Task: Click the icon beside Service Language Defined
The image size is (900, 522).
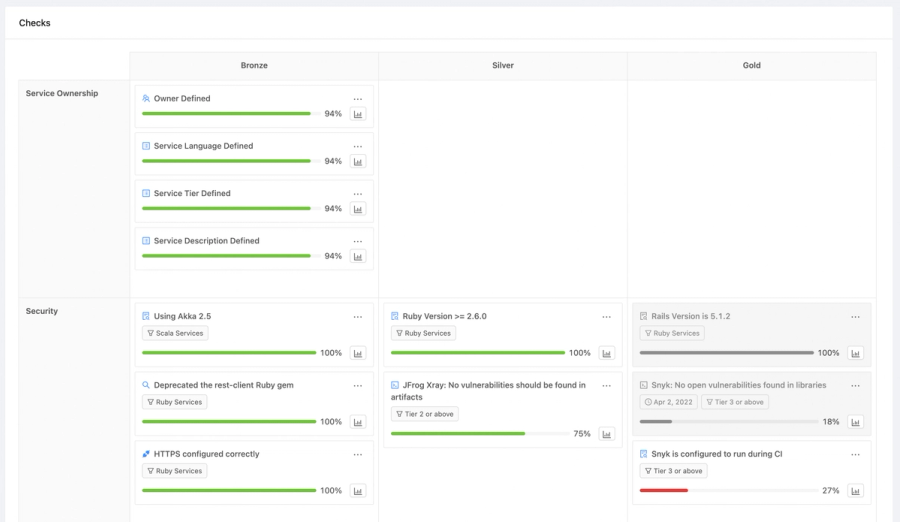Action: [146, 146]
